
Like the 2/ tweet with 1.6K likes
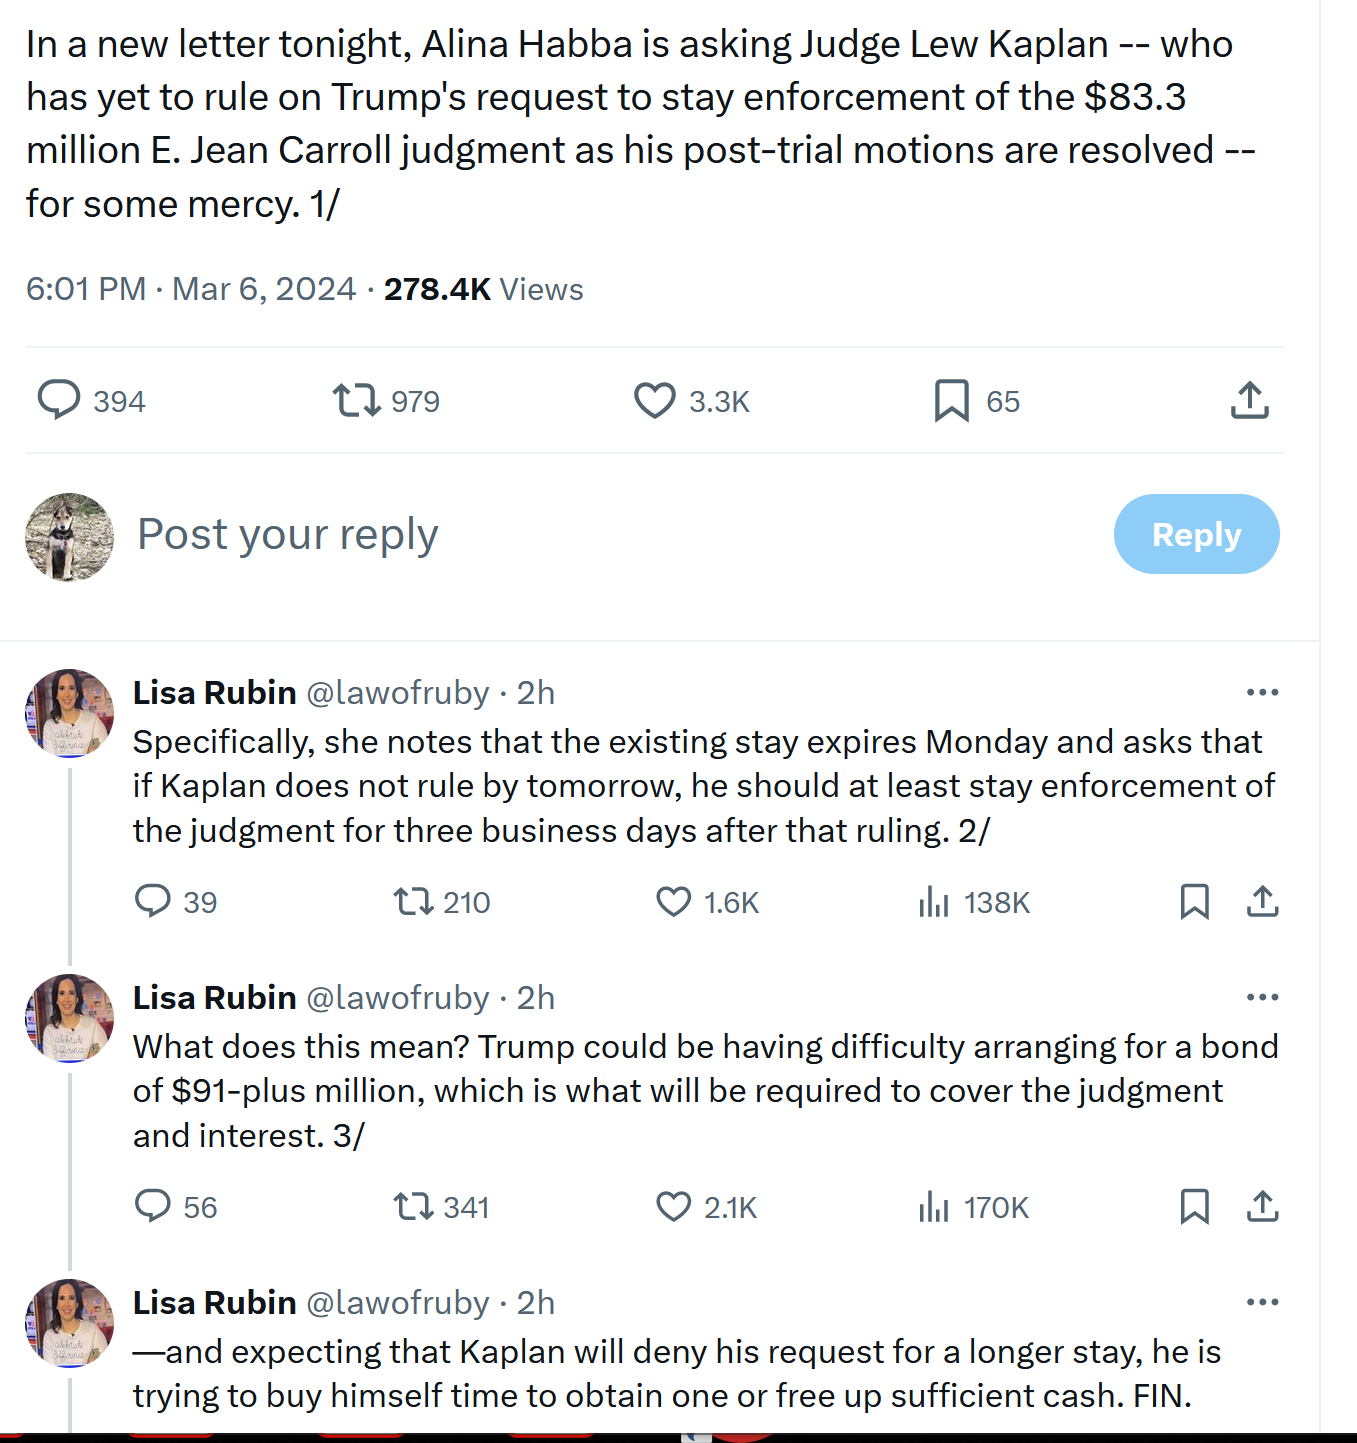tap(673, 902)
